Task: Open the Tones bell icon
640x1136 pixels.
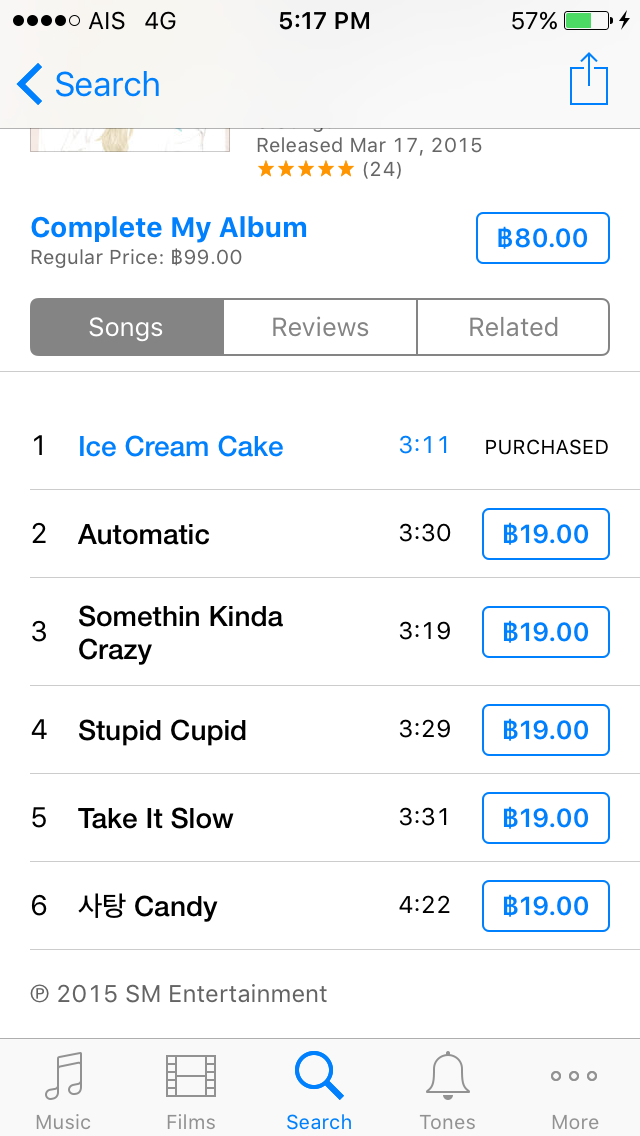Action: [x=447, y=1076]
